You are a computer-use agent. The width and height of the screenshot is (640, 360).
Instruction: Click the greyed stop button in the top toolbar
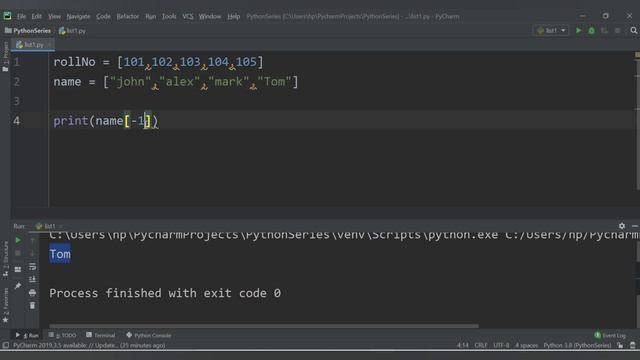coord(618,31)
